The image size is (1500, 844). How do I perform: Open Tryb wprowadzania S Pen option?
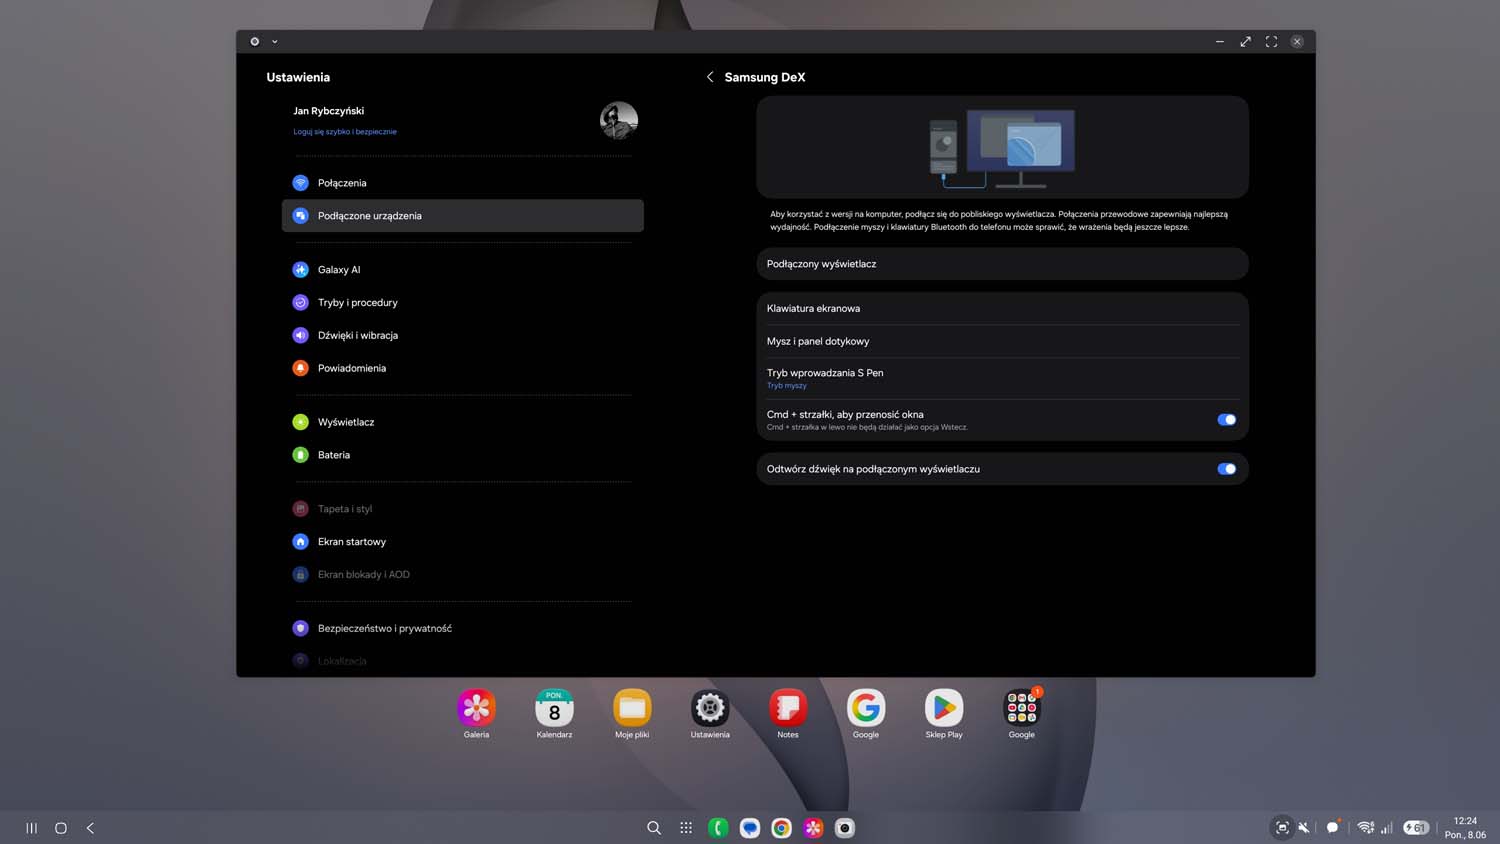point(1002,378)
